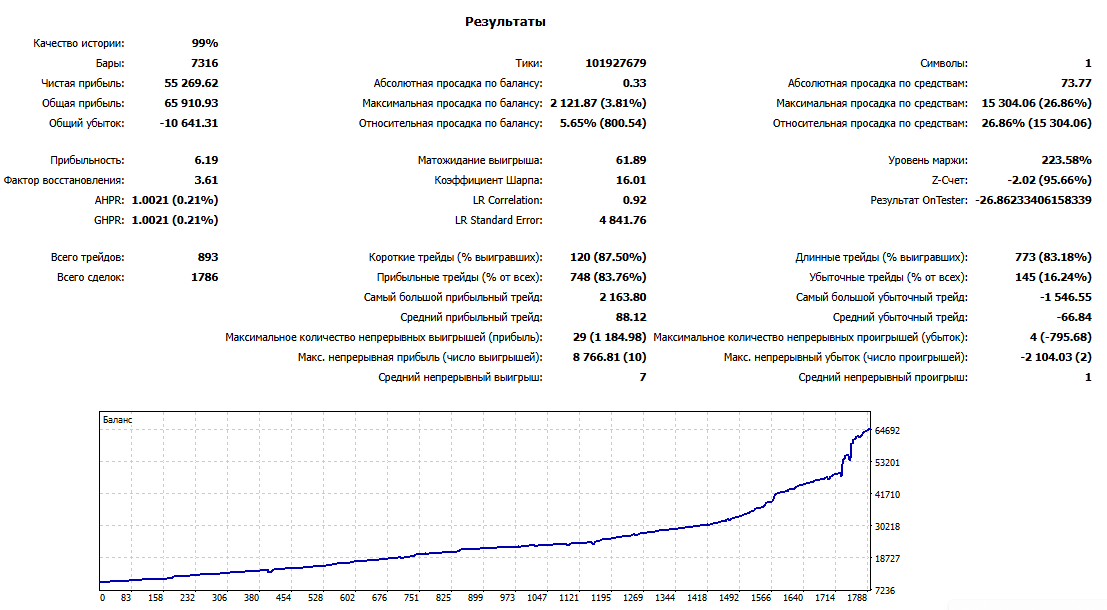Click total trades value 893

coord(208,257)
